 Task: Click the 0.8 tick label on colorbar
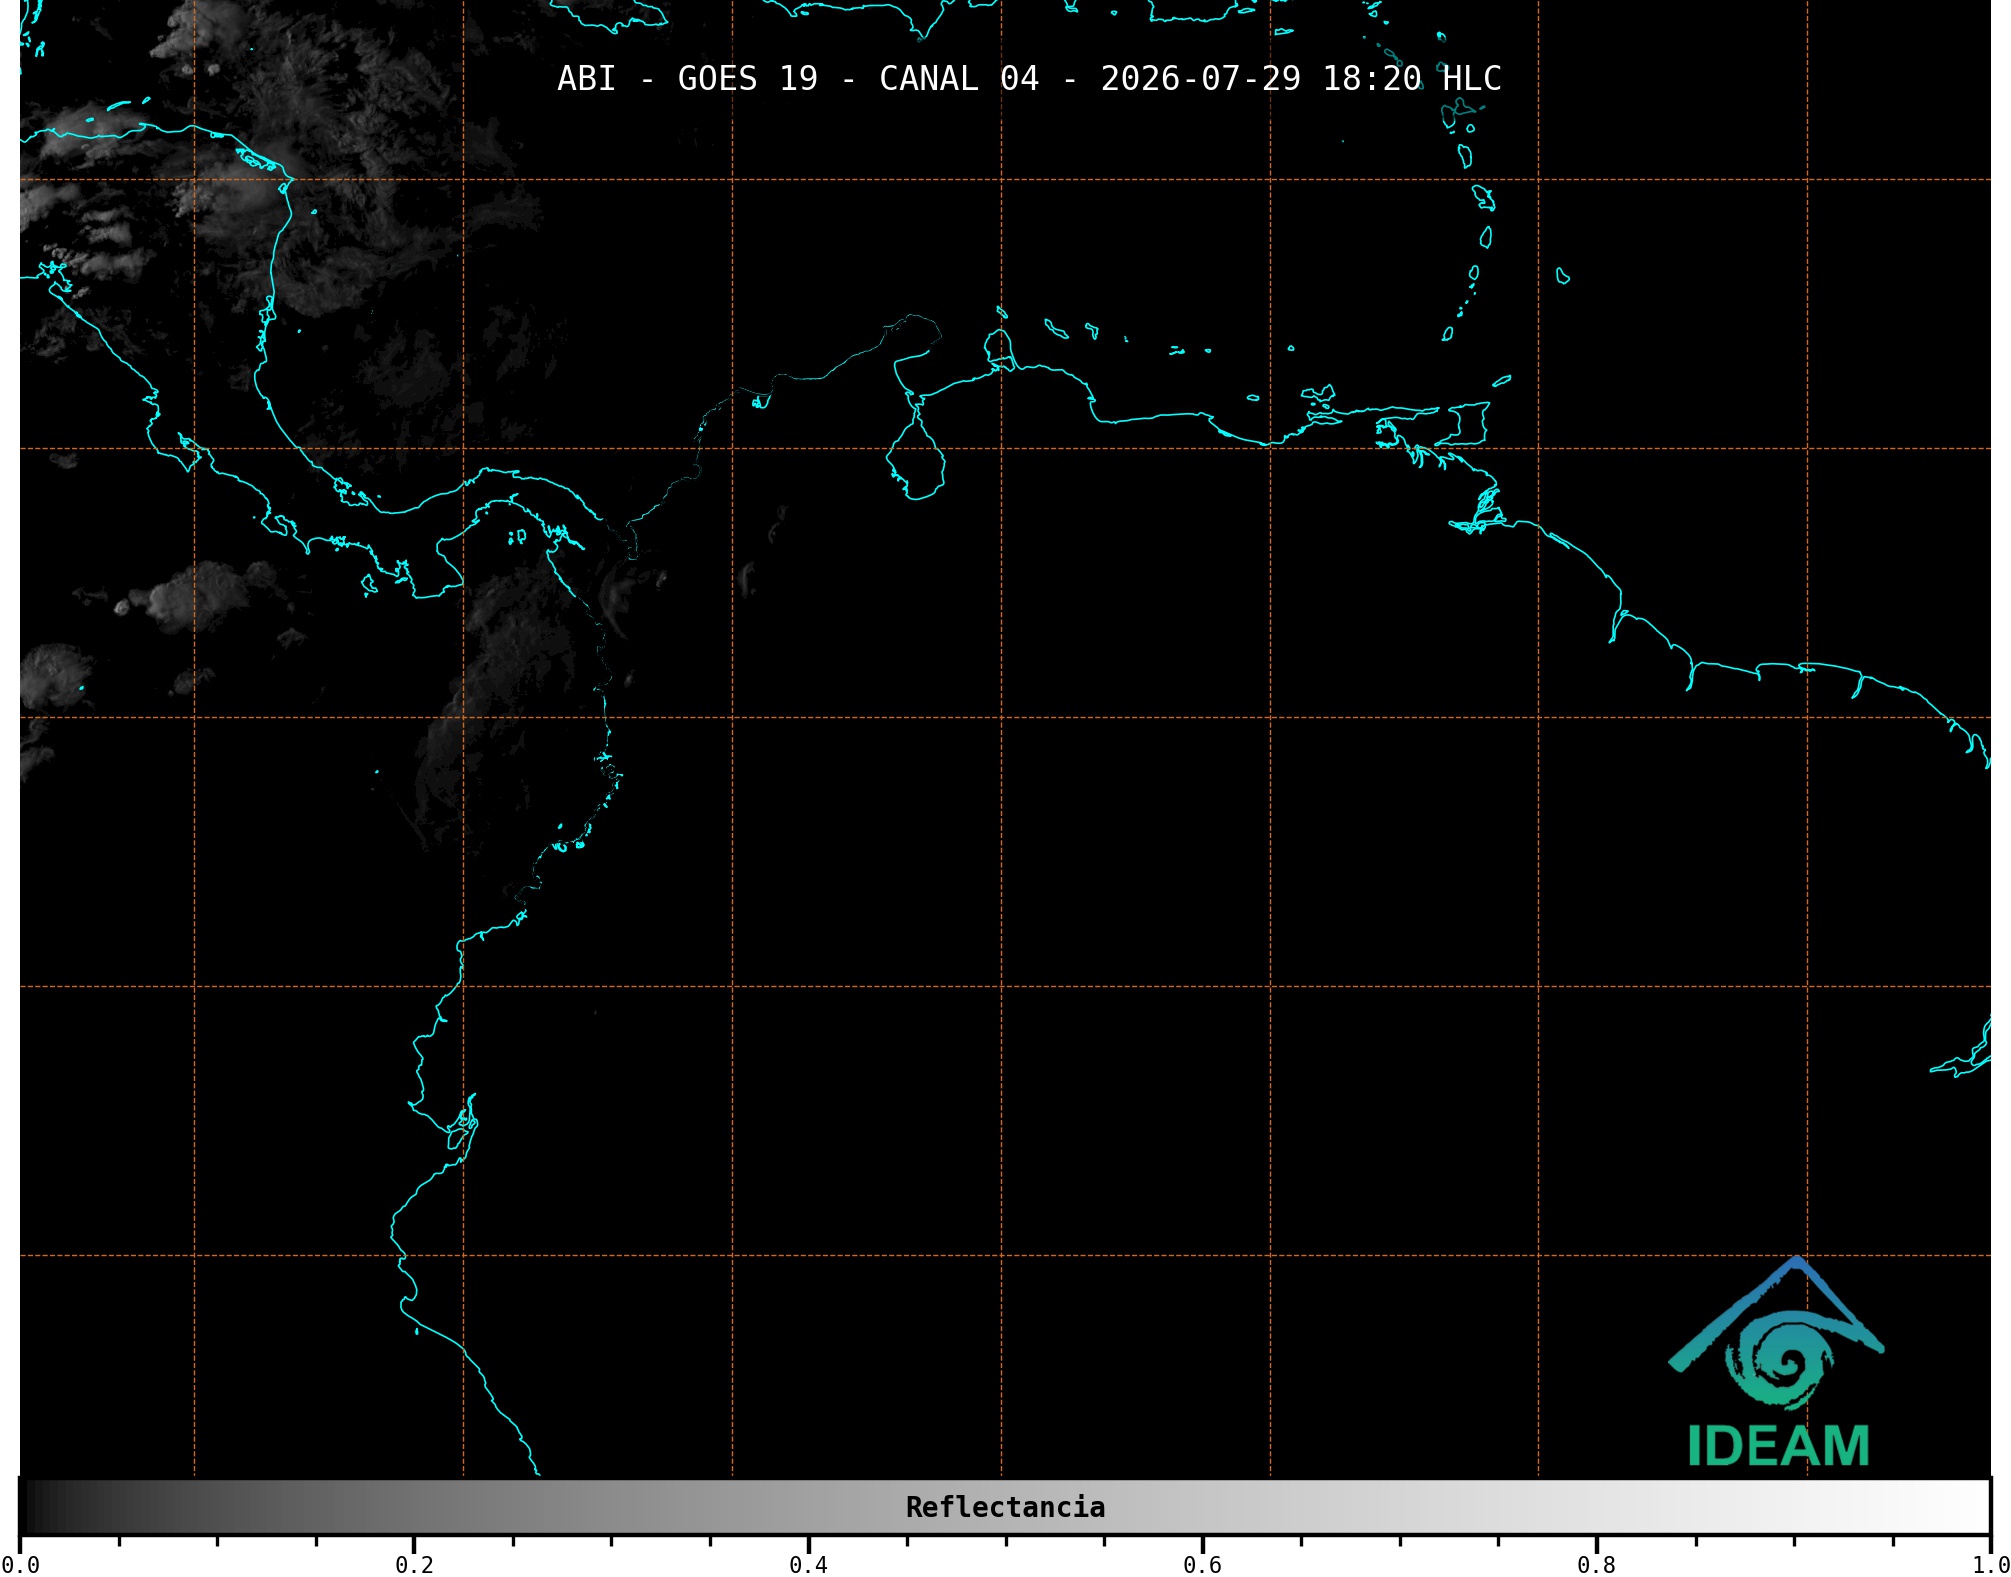coord(1596,1565)
